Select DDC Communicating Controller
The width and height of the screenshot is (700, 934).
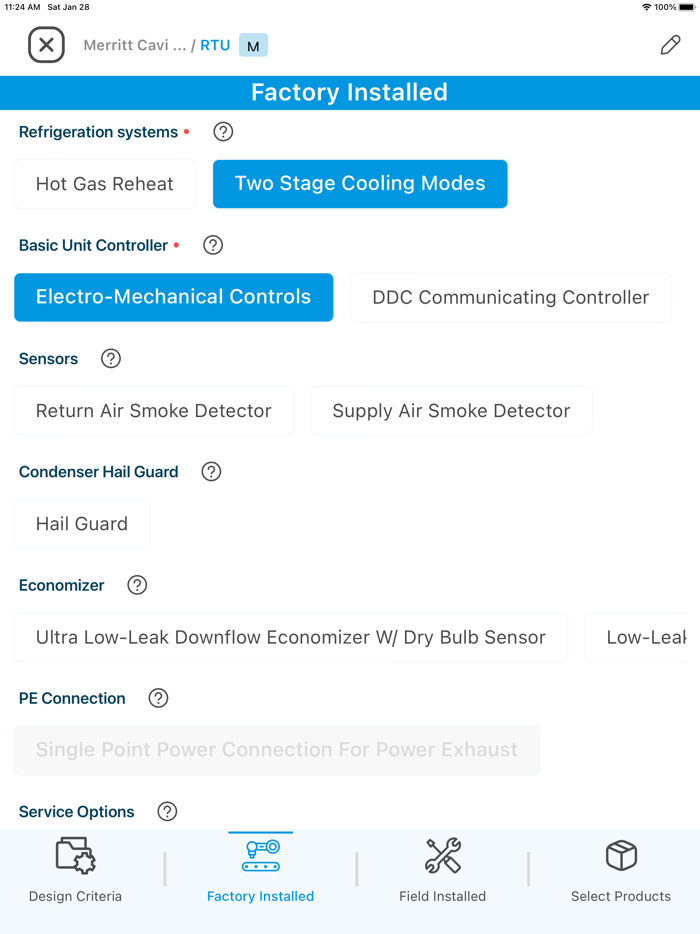click(x=510, y=297)
